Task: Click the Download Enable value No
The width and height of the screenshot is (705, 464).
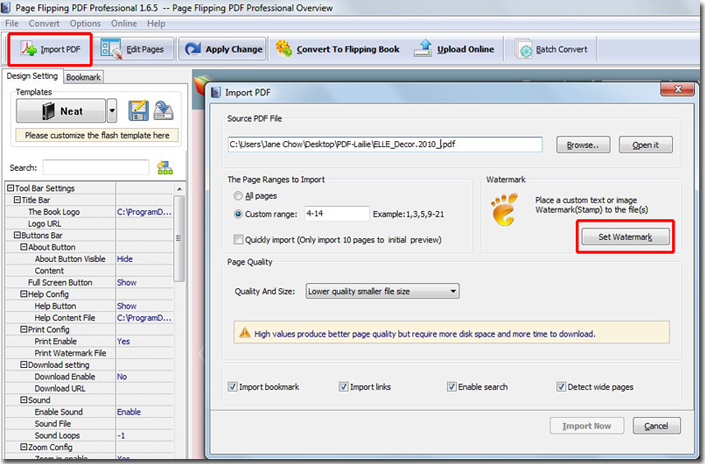Action: [x=122, y=377]
